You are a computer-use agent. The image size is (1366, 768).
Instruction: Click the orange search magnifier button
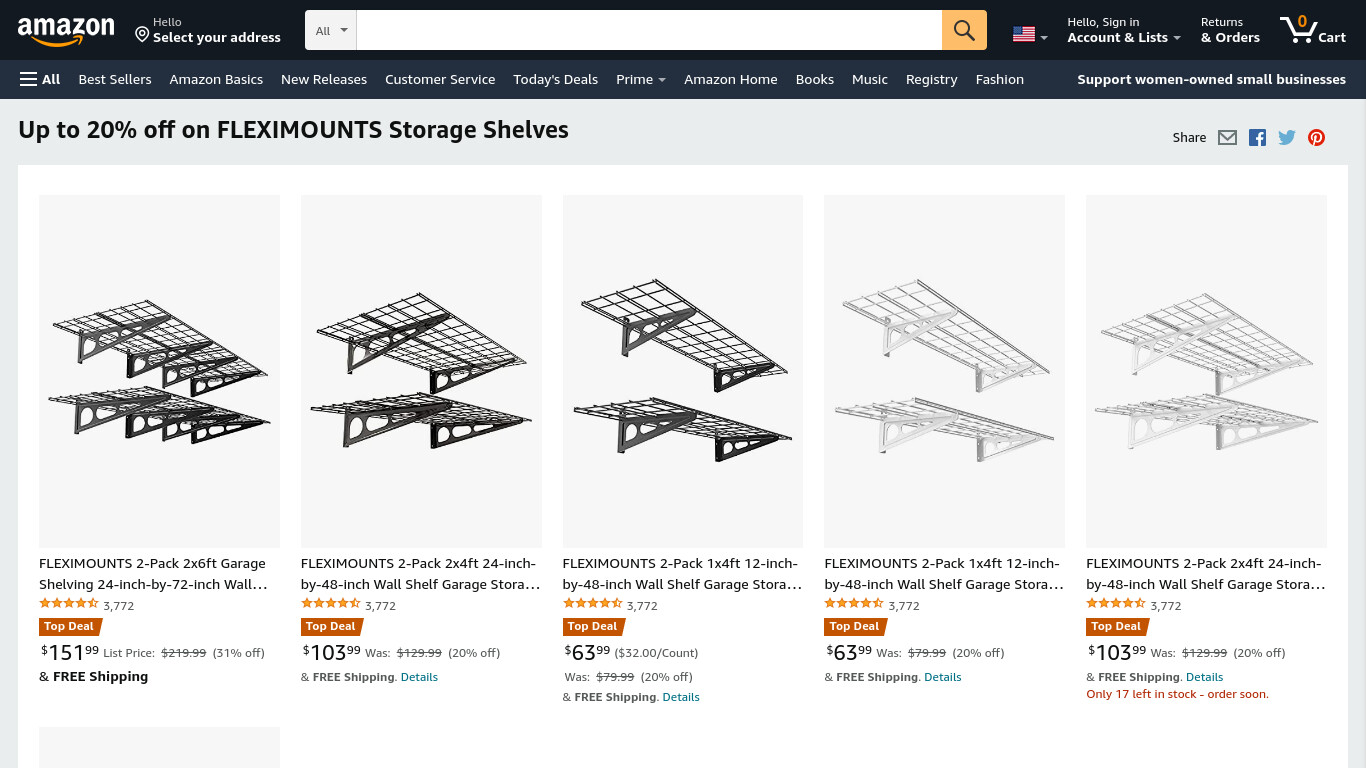point(964,30)
